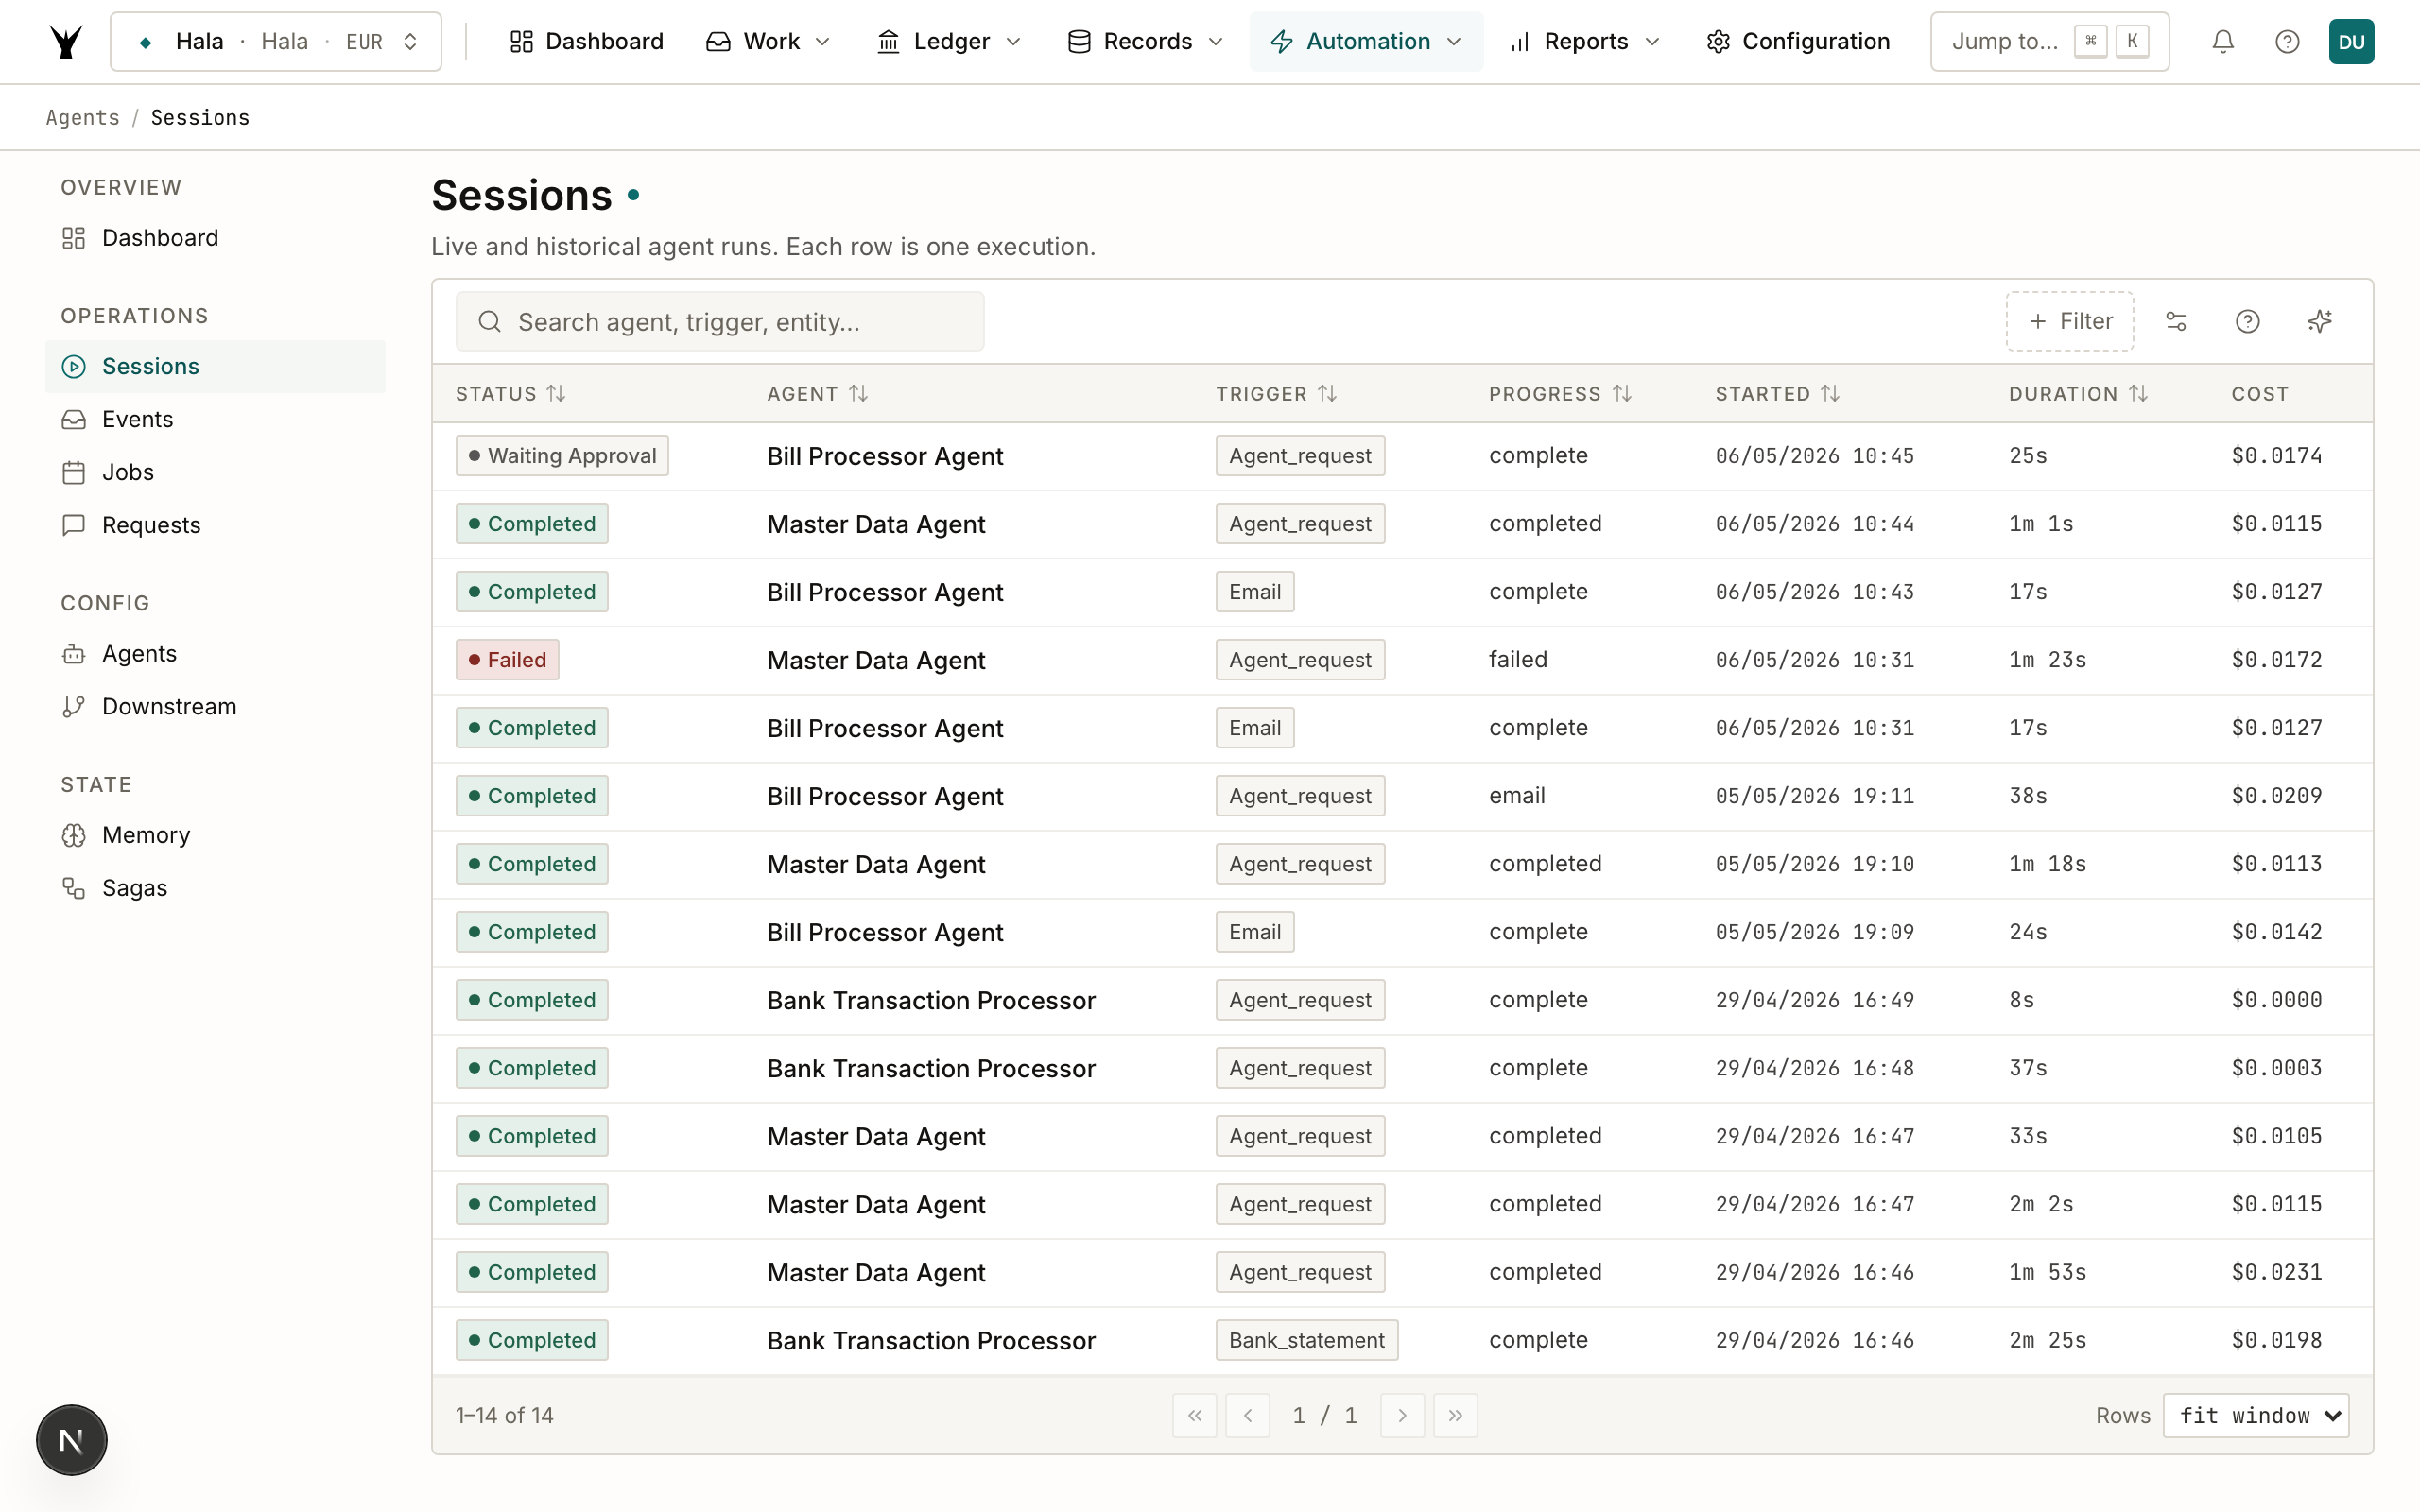Image resolution: width=2420 pixels, height=1512 pixels.
Task: Click the started time 05/05/2026 19:10
Action: (1814, 864)
